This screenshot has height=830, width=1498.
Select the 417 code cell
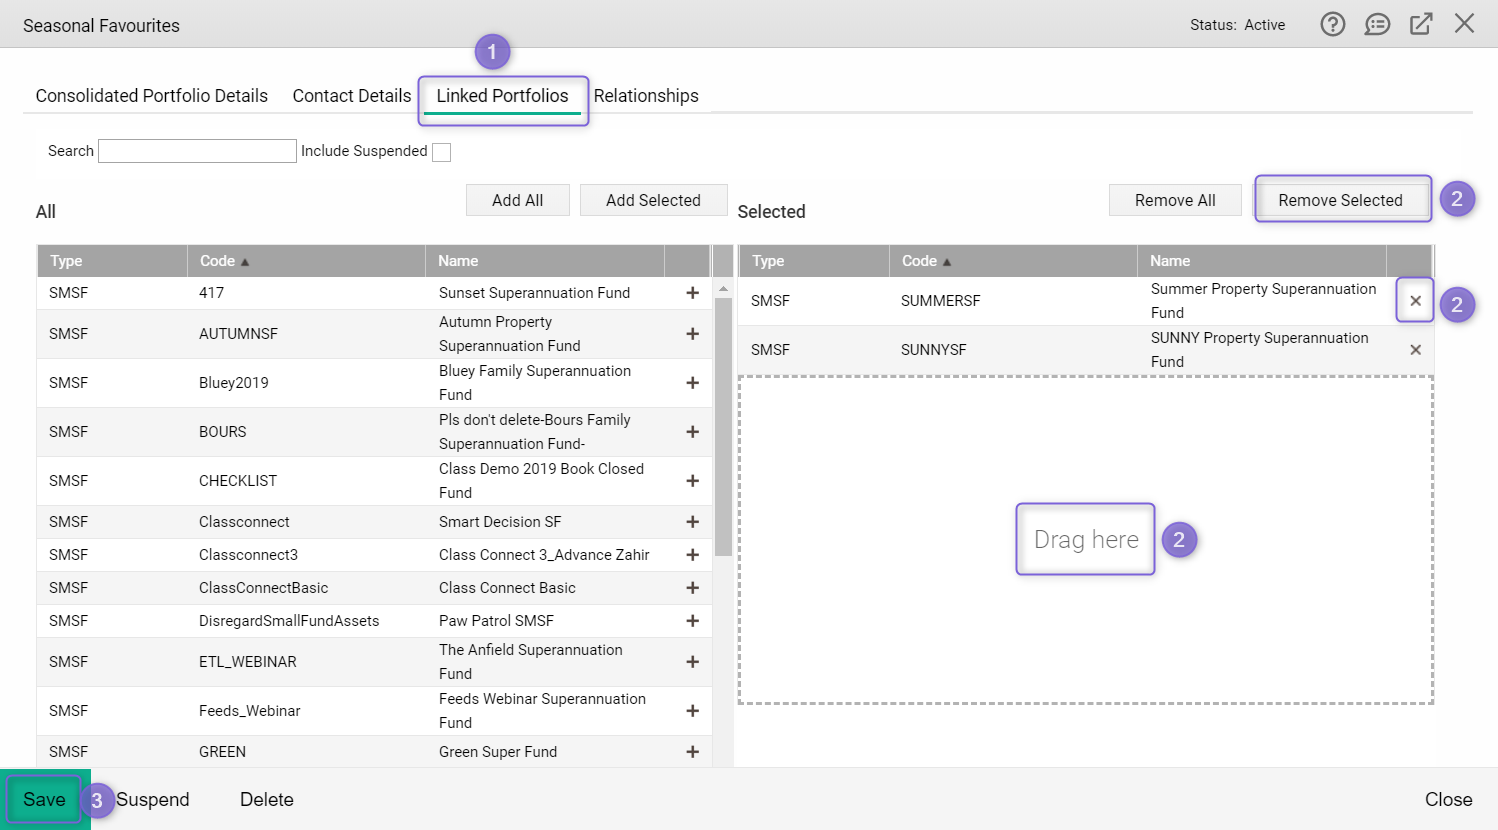211,293
